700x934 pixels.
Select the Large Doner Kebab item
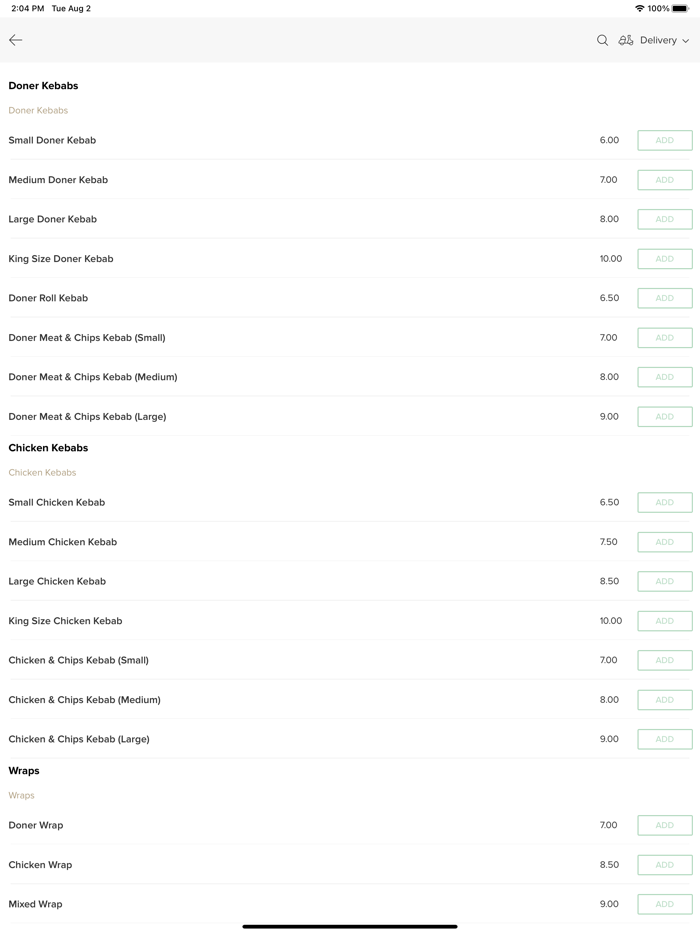tap(53, 219)
